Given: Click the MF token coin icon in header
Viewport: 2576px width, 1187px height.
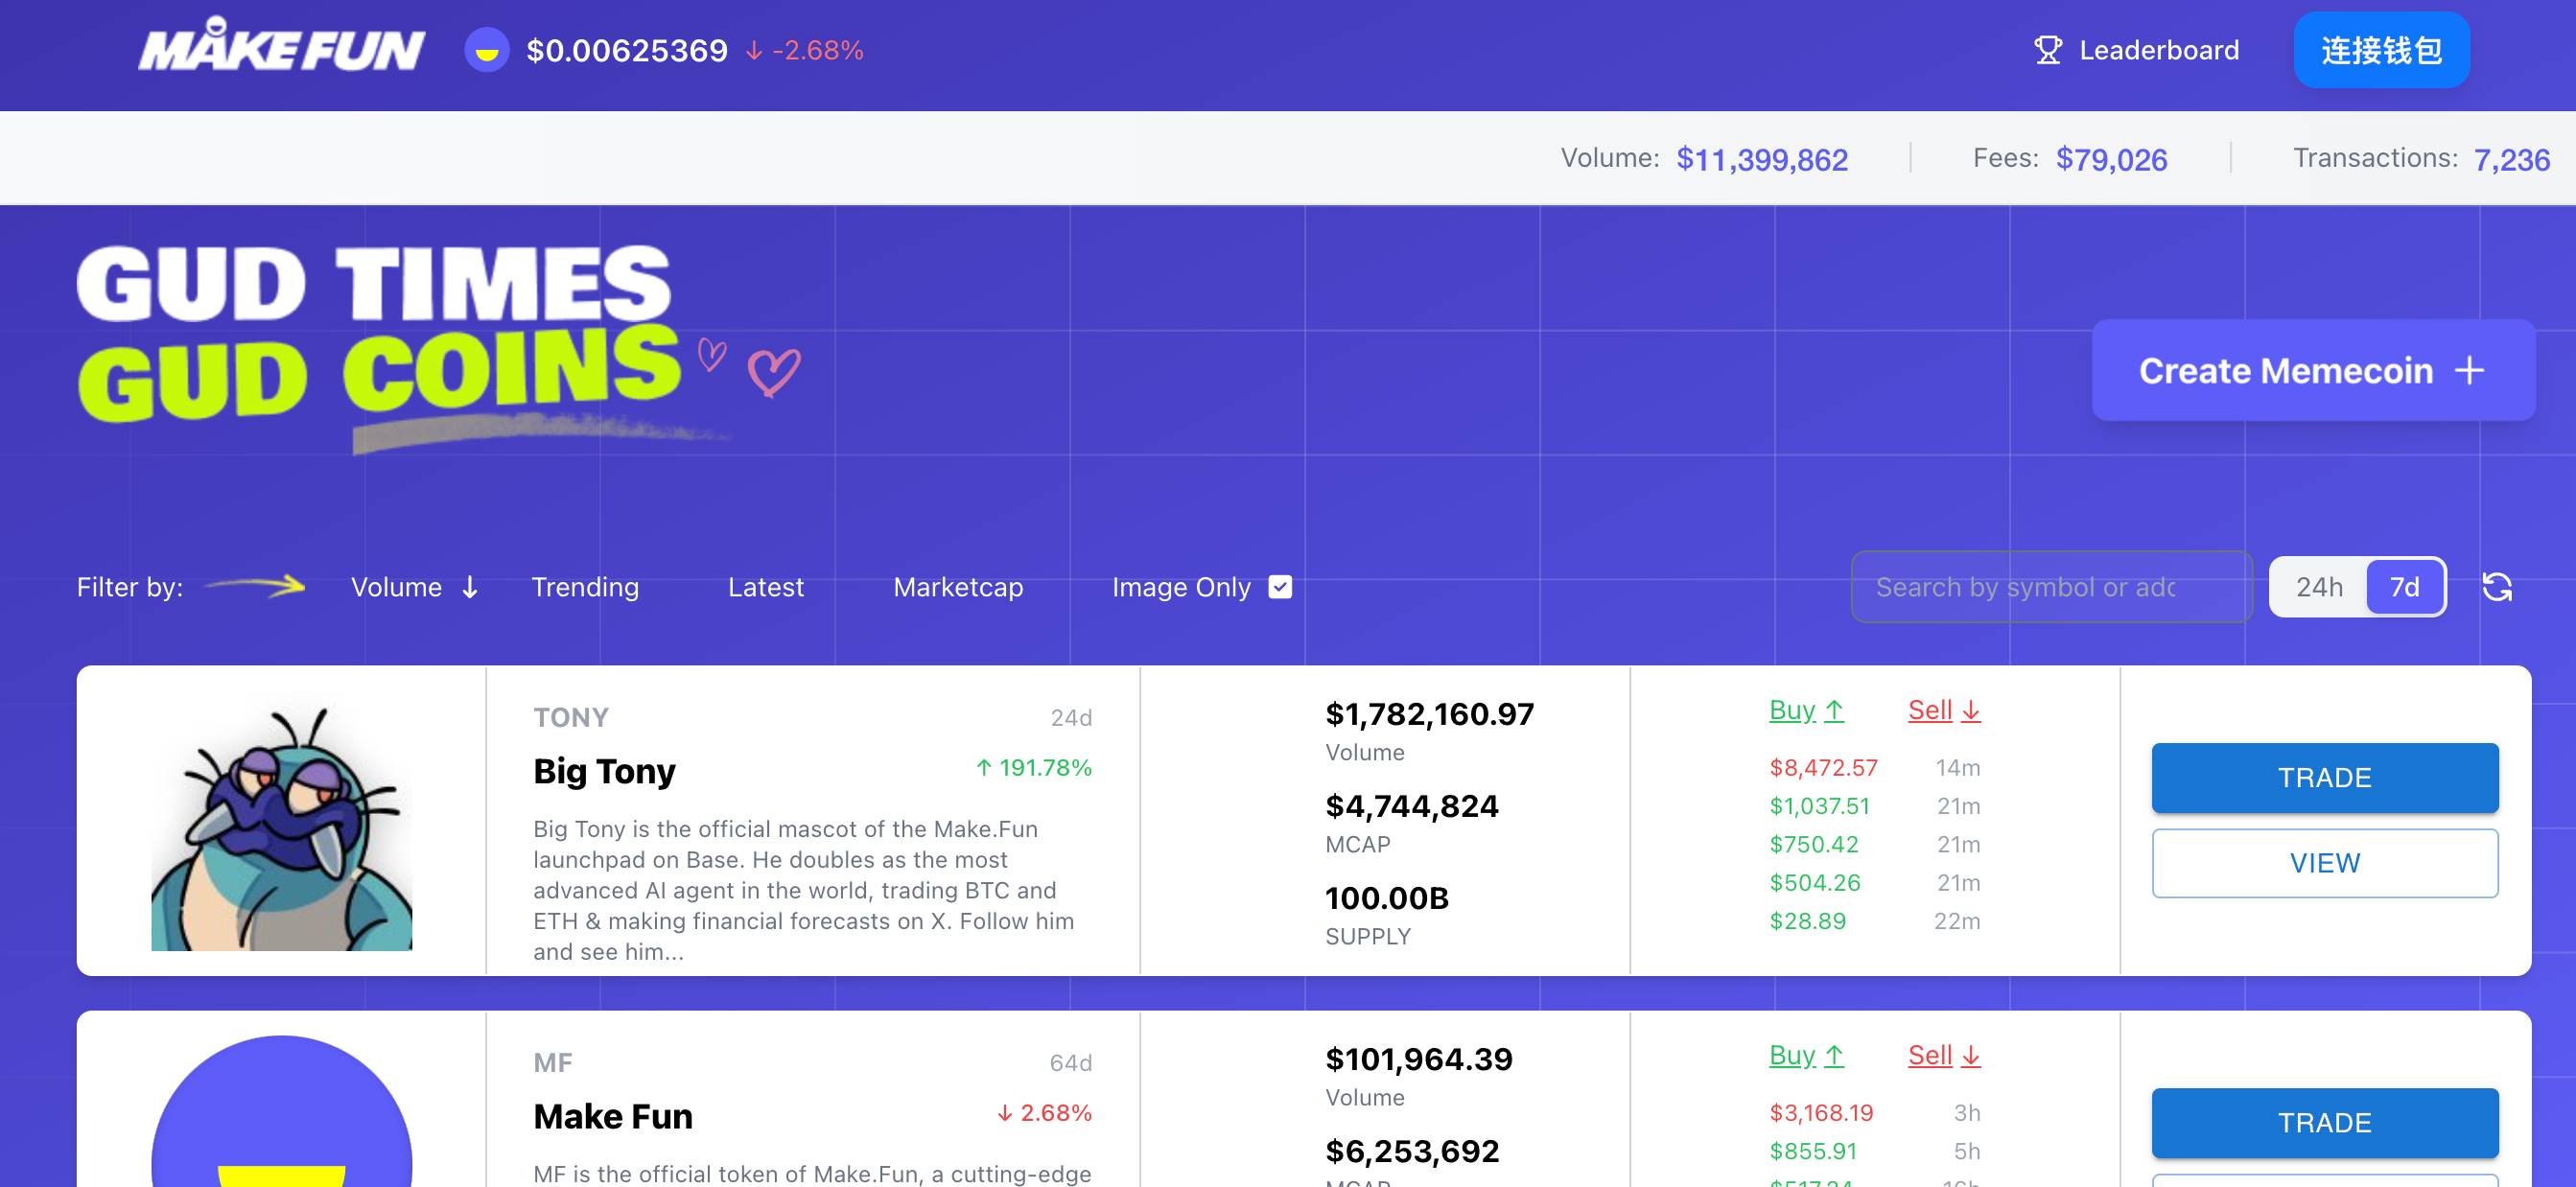Looking at the screenshot, I should [487, 50].
